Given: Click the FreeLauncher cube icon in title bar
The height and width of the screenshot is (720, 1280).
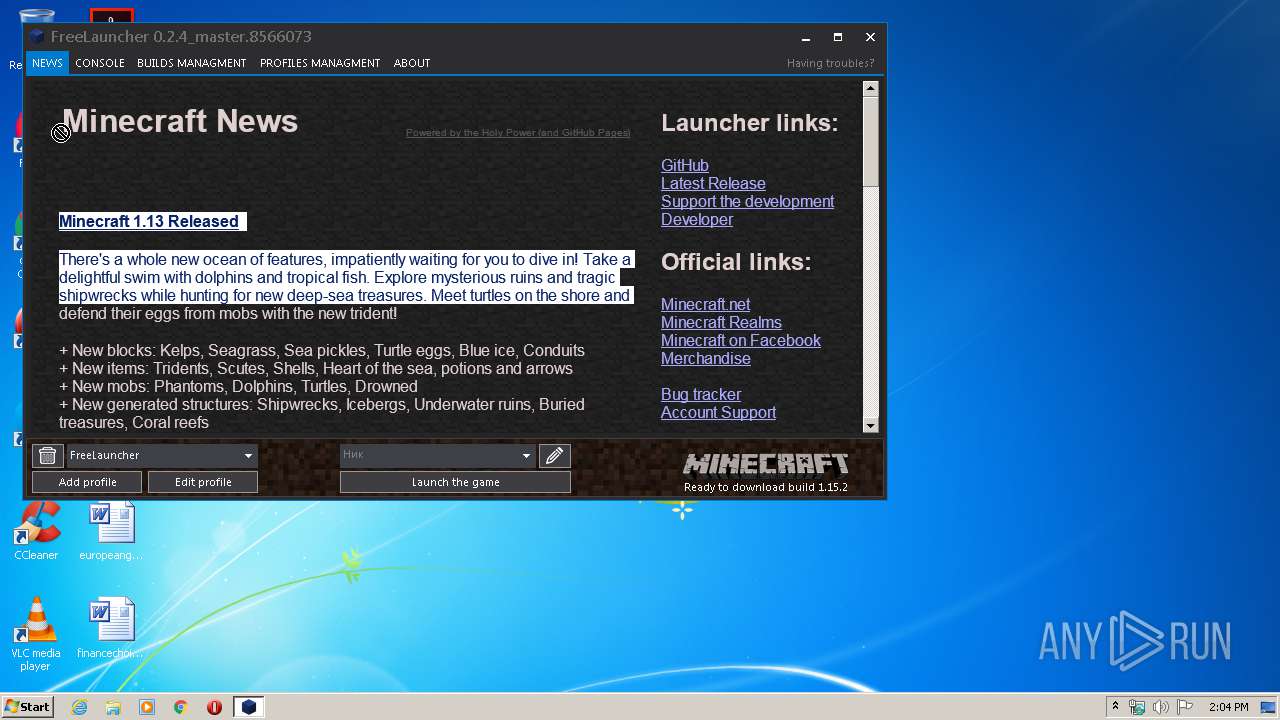Looking at the screenshot, I should 37,37.
